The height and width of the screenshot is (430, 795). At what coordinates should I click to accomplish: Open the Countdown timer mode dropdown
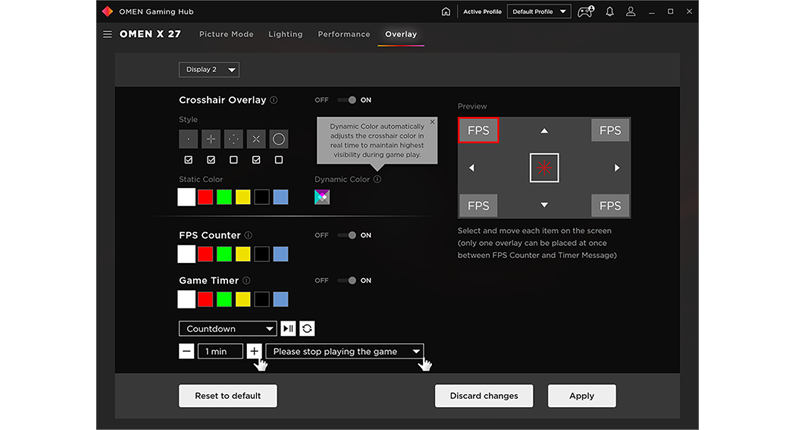click(x=228, y=329)
